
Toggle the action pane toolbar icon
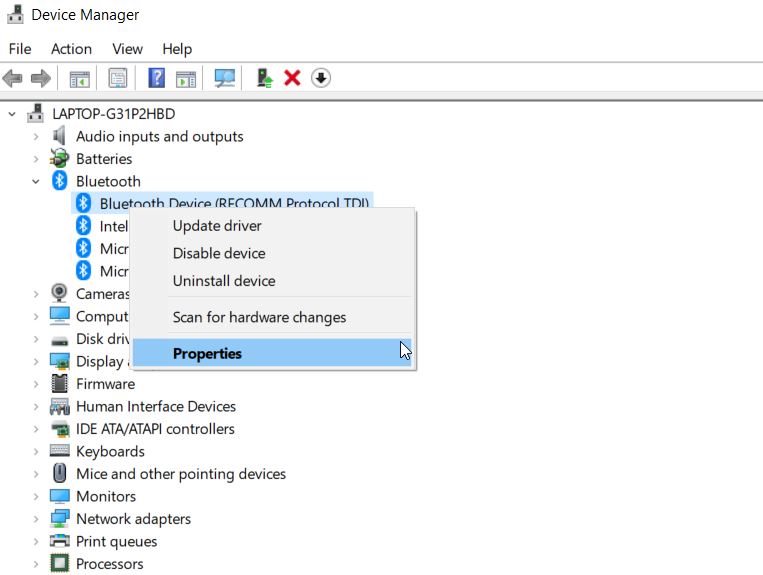click(x=186, y=78)
